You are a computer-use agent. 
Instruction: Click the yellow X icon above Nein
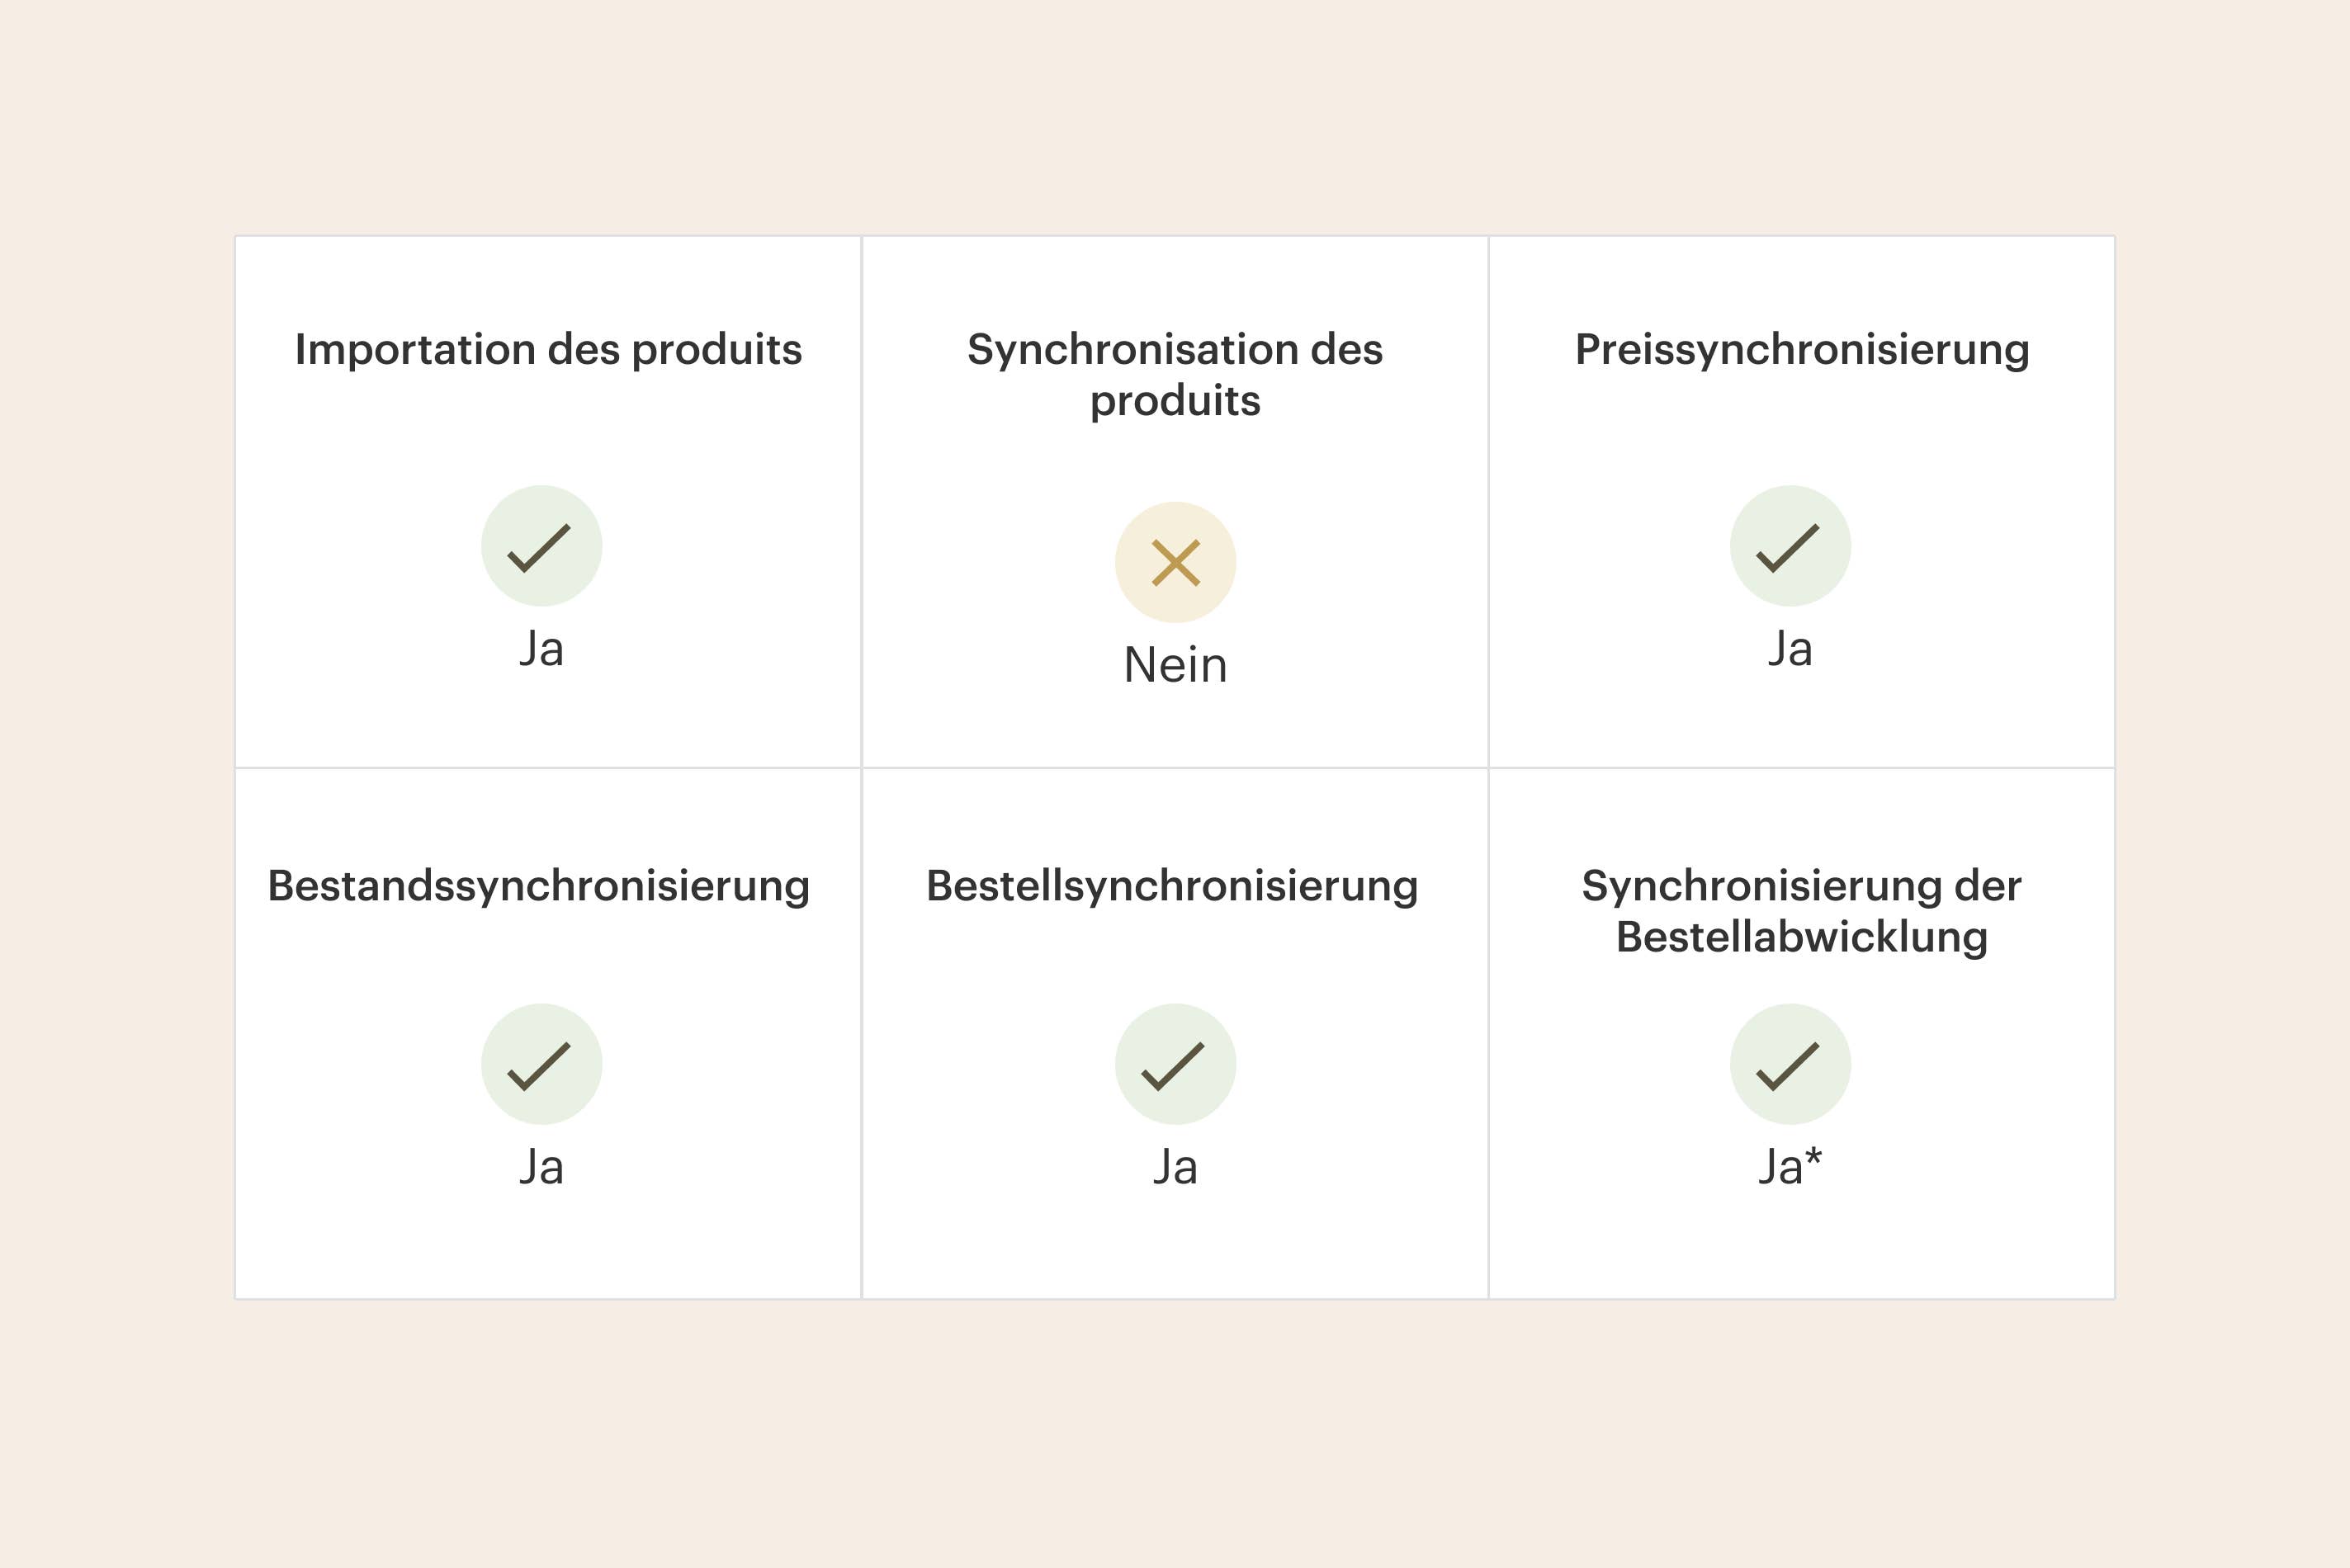(1175, 562)
